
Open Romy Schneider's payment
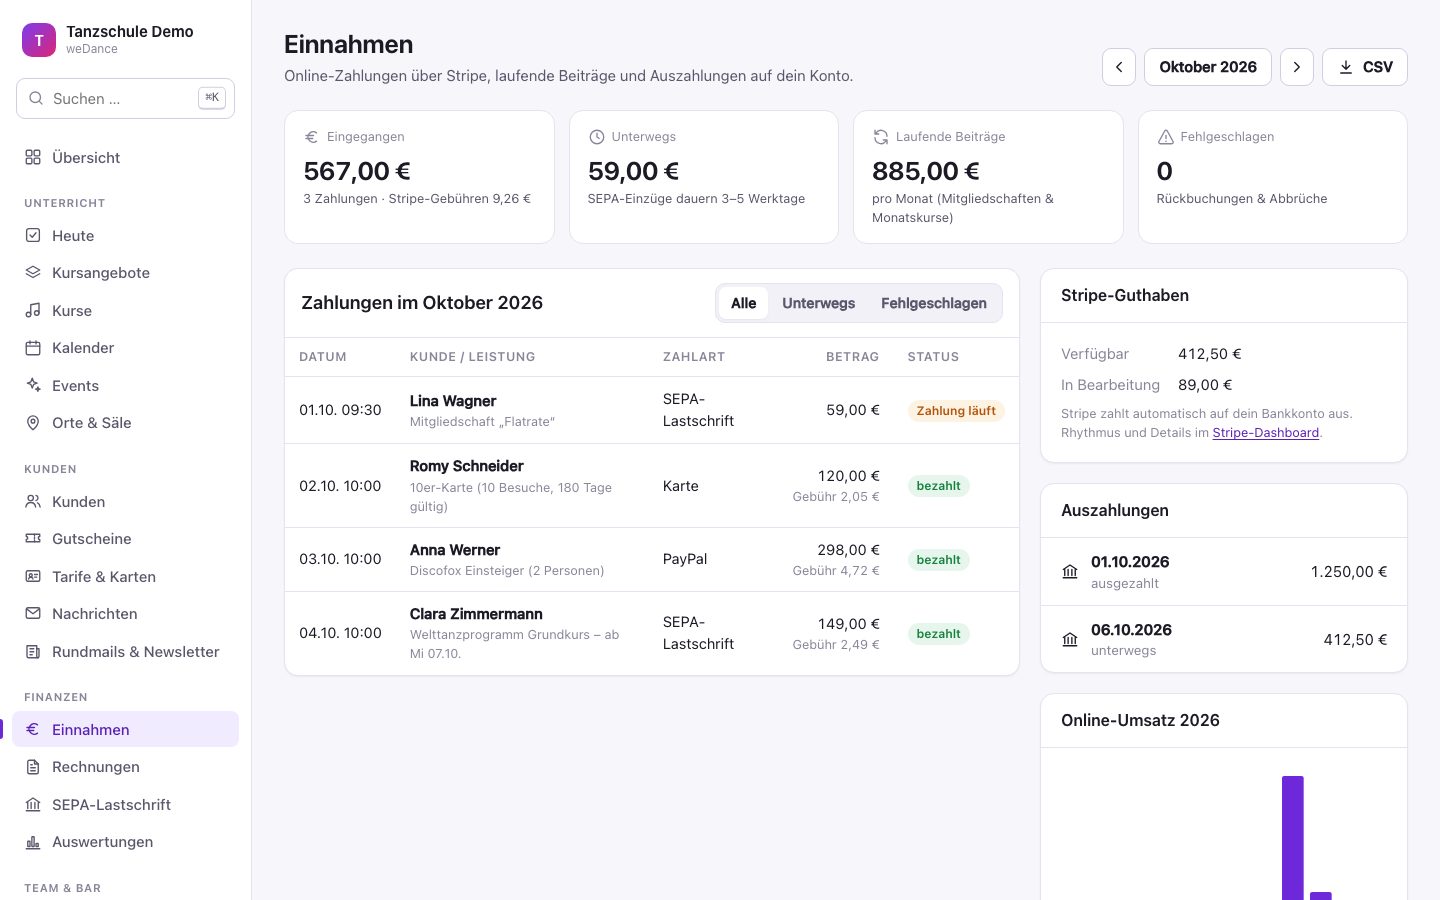[652, 486]
